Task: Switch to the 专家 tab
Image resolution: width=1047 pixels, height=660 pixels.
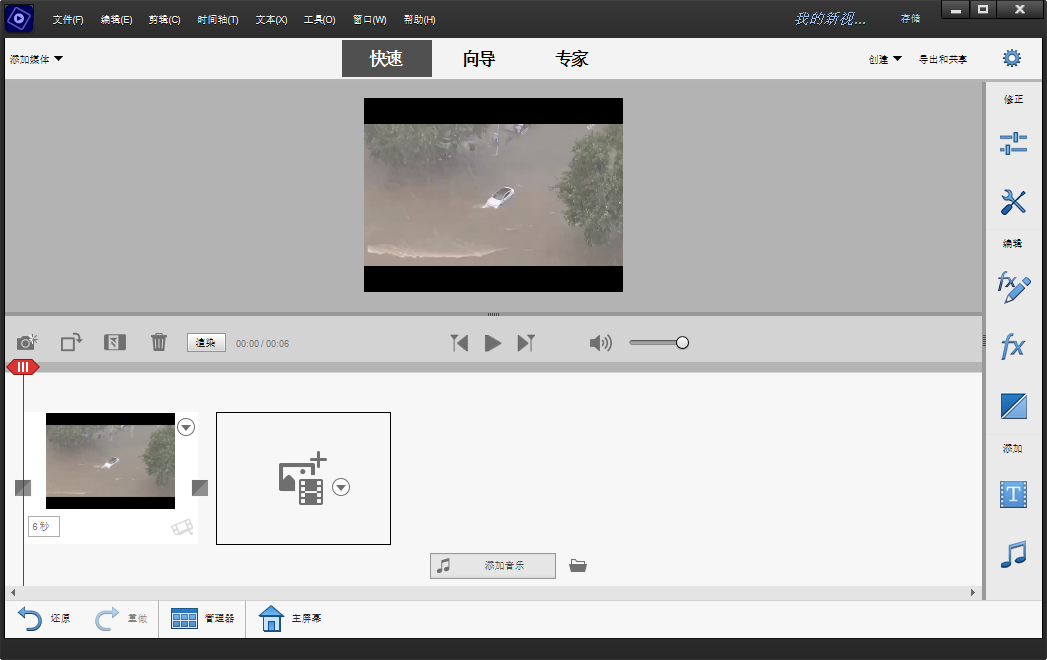Action: [573, 58]
